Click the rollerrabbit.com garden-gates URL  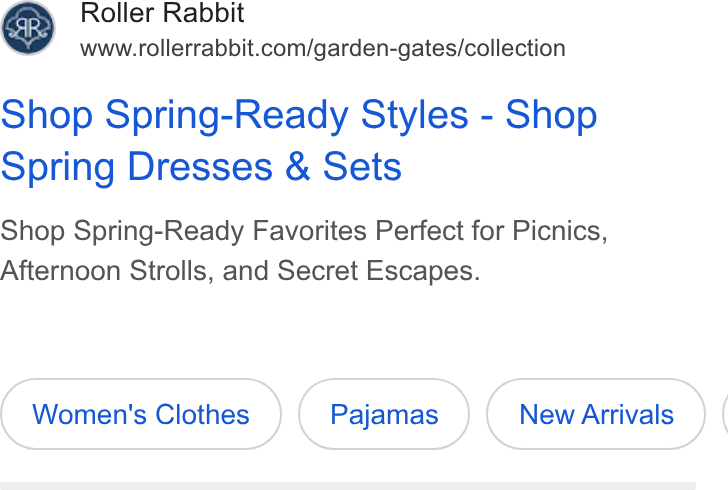point(323,49)
